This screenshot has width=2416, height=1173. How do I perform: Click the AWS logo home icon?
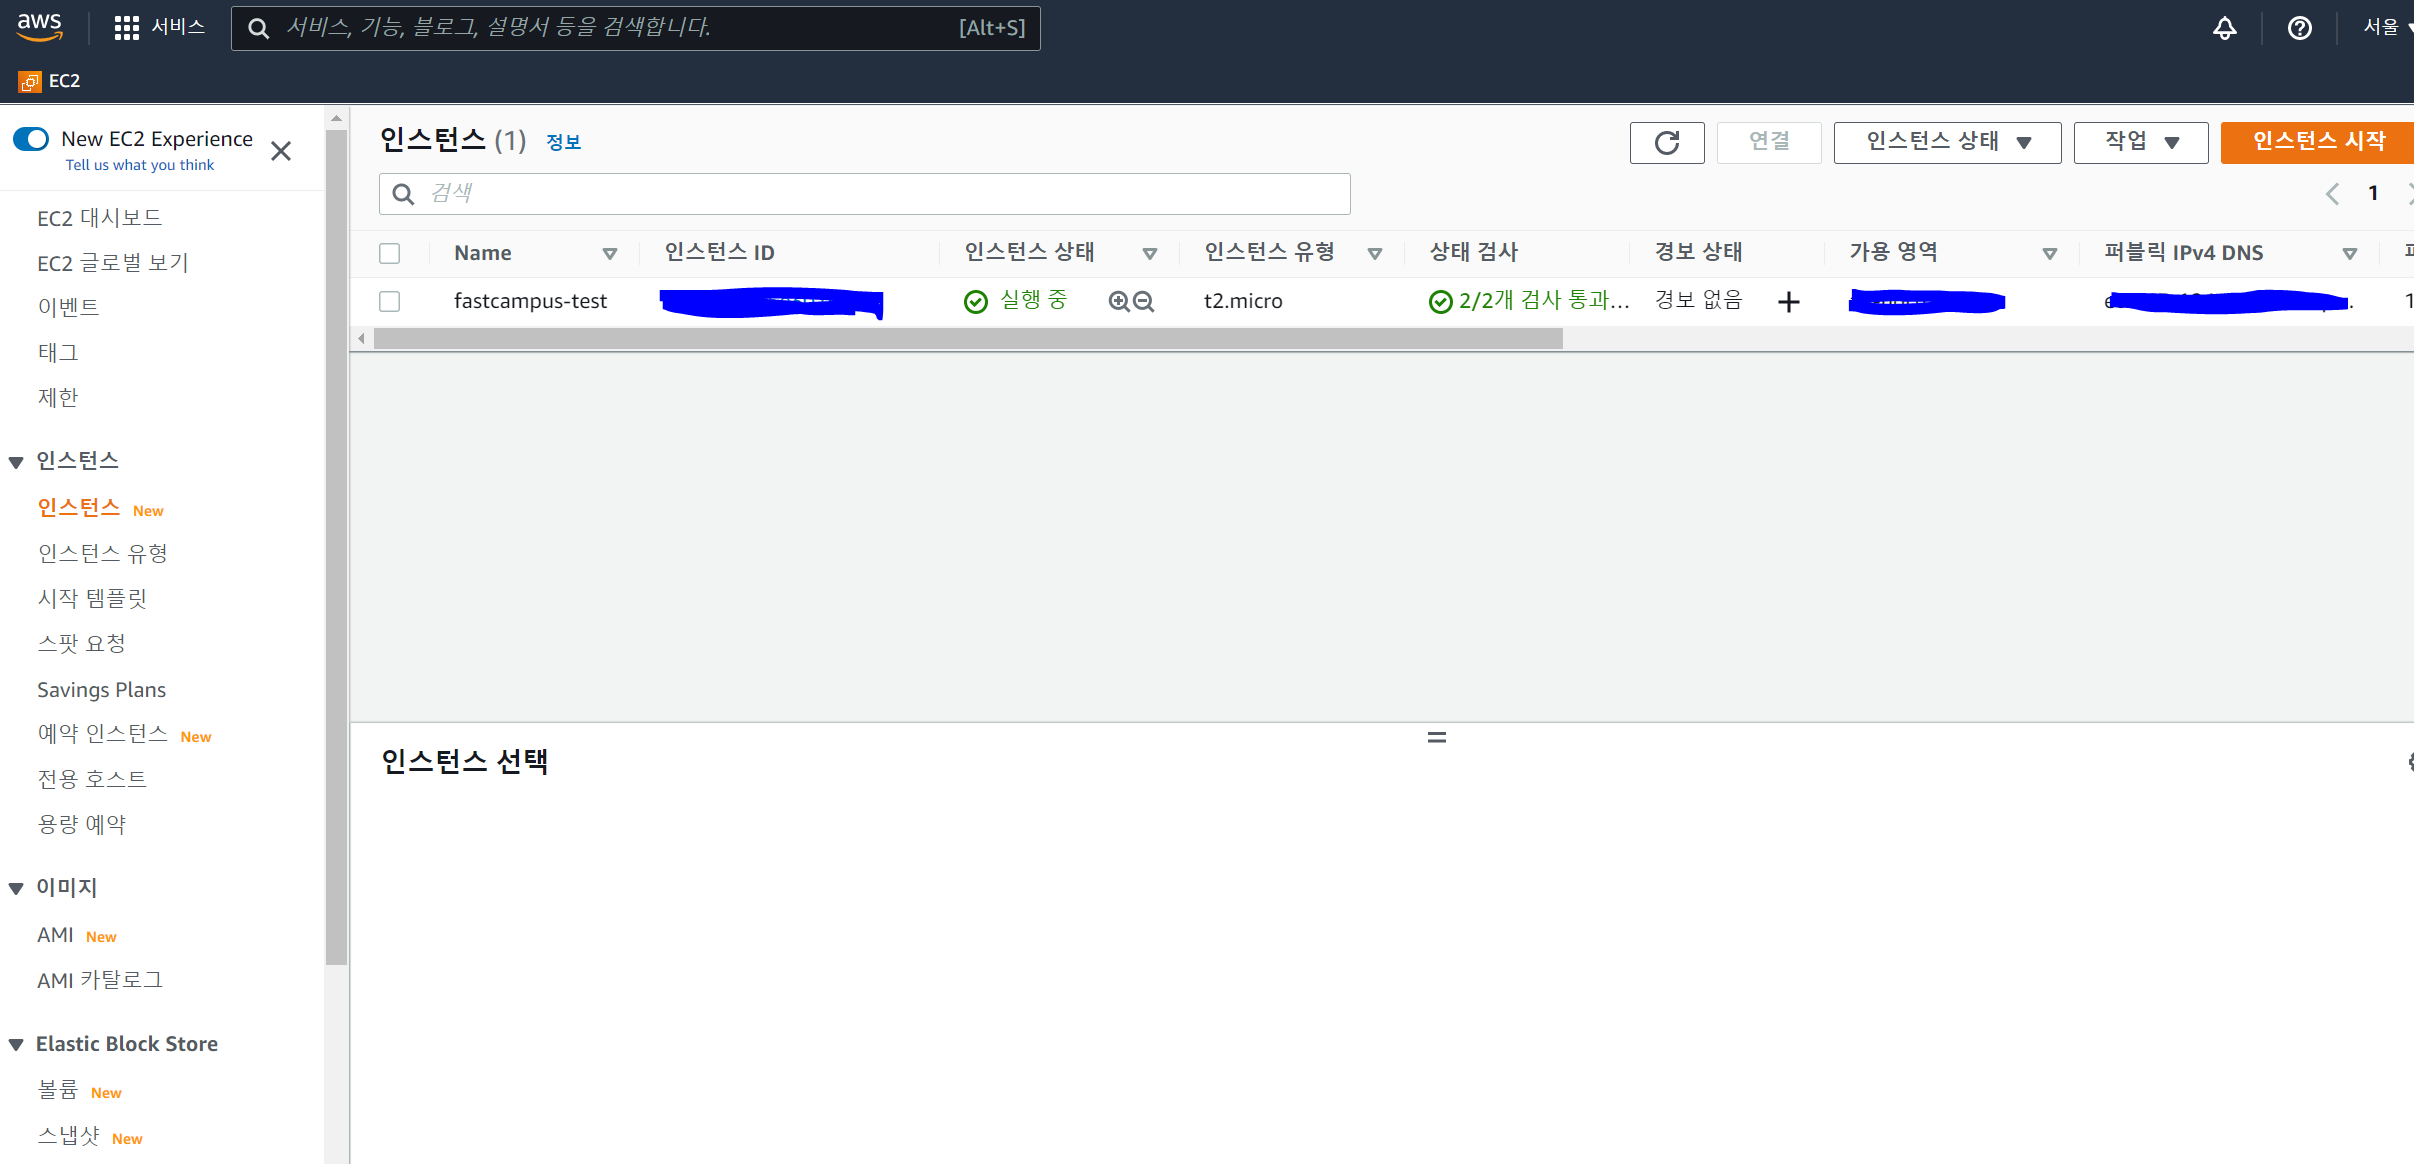(x=40, y=27)
